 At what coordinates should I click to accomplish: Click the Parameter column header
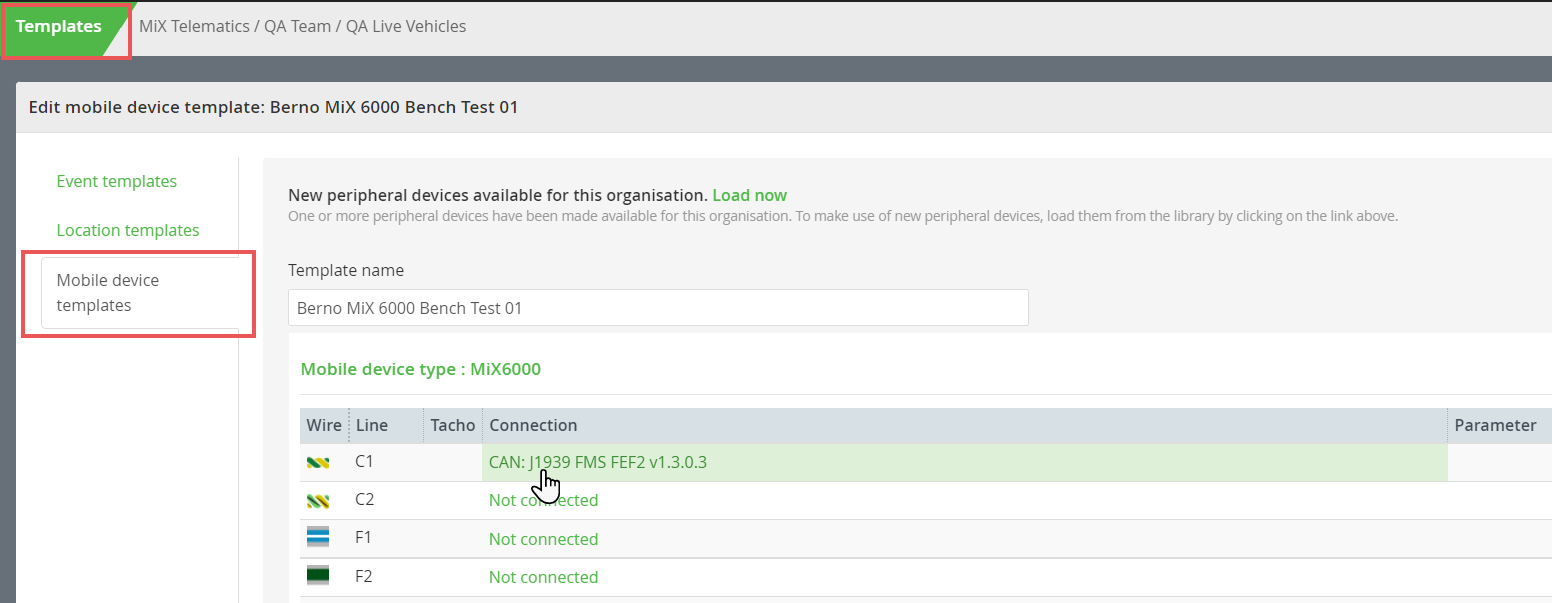click(x=1500, y=425)
